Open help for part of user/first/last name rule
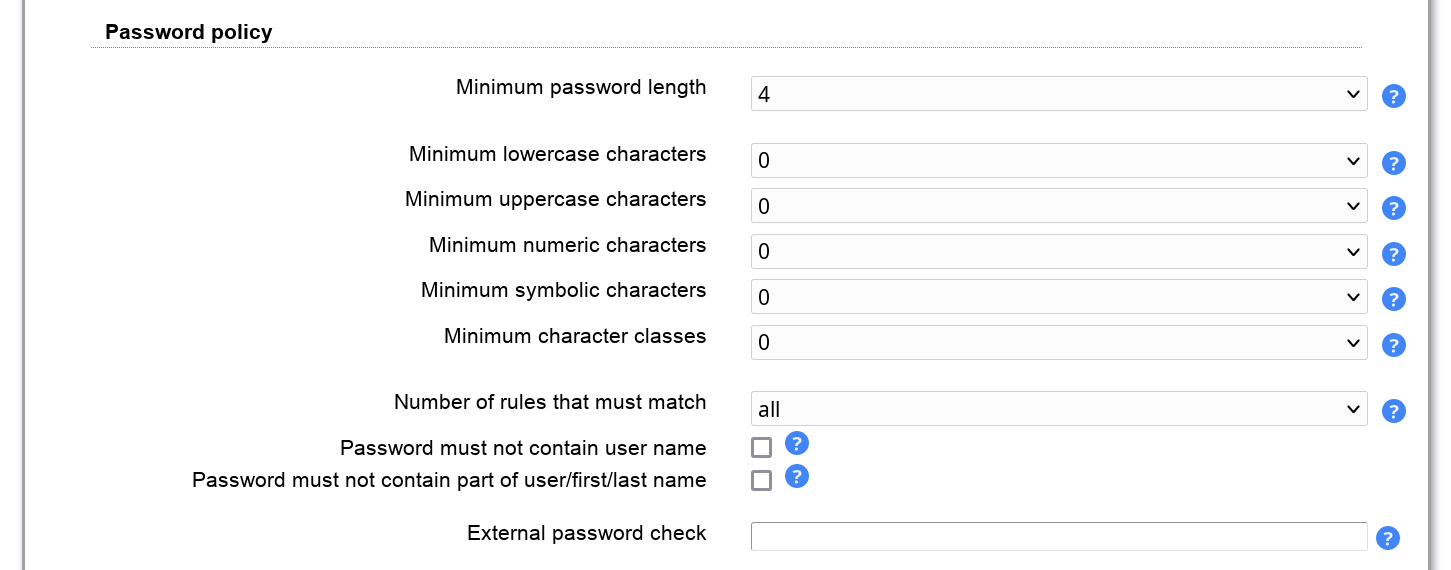The image size is (1451, 570). point(796,476)
